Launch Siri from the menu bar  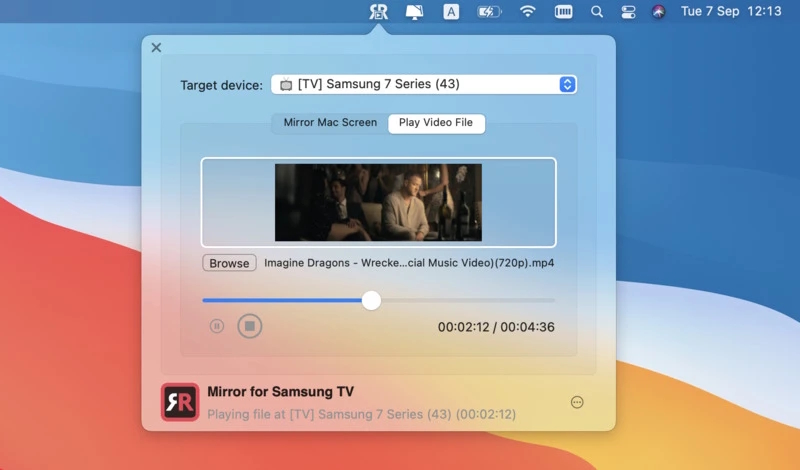point(659,11)
